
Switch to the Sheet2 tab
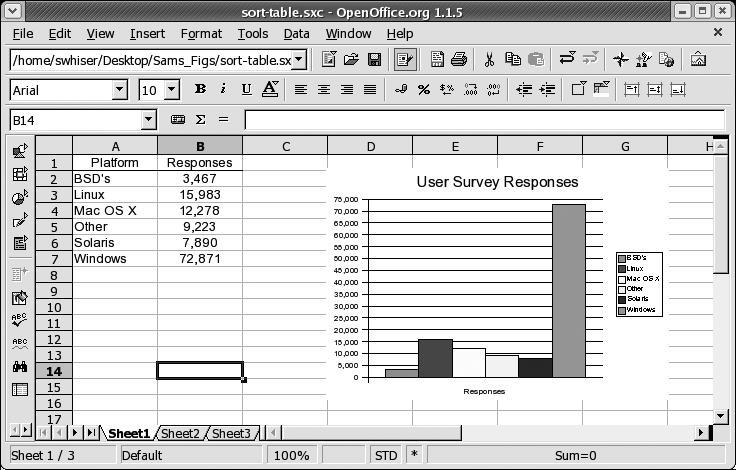pyautogui.click(x=180, y=433)
